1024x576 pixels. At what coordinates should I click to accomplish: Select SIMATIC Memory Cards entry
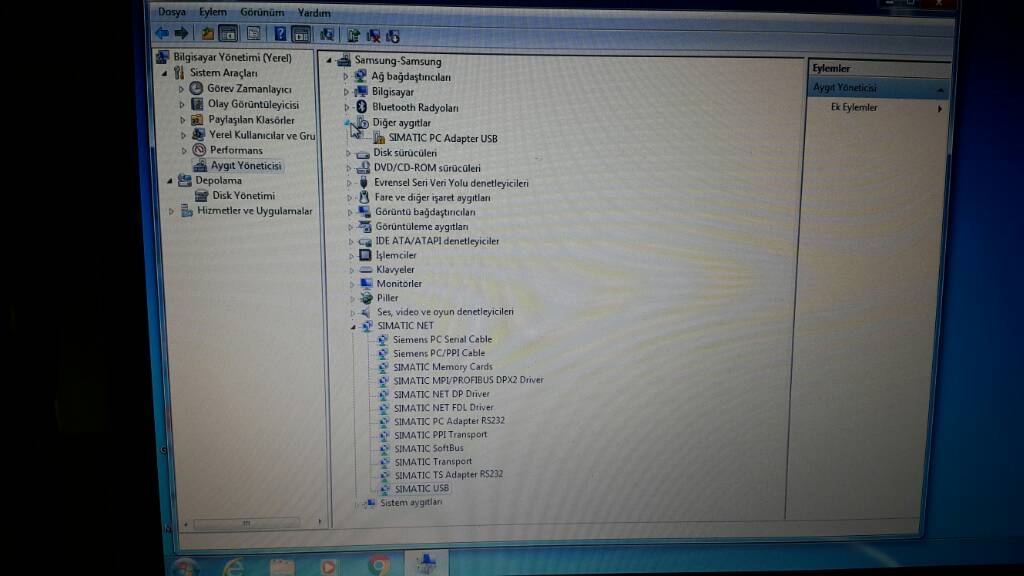443,367
